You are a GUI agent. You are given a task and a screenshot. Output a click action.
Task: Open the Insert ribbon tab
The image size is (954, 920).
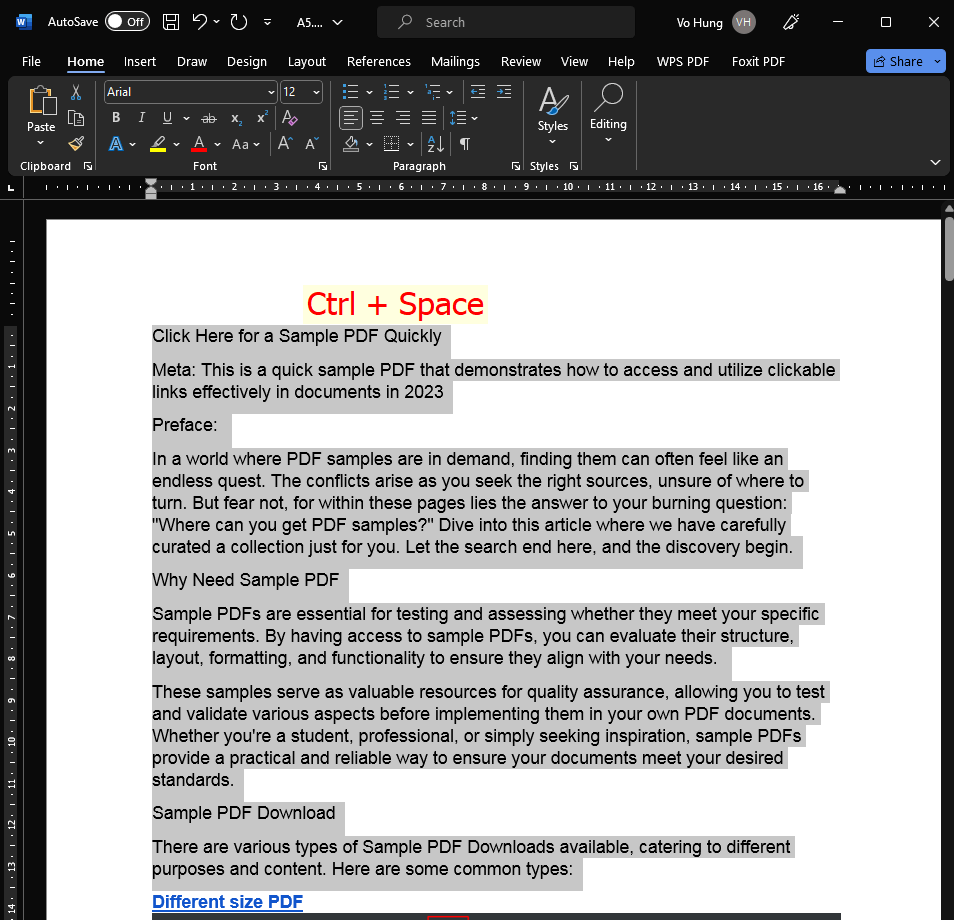(140, 61)
